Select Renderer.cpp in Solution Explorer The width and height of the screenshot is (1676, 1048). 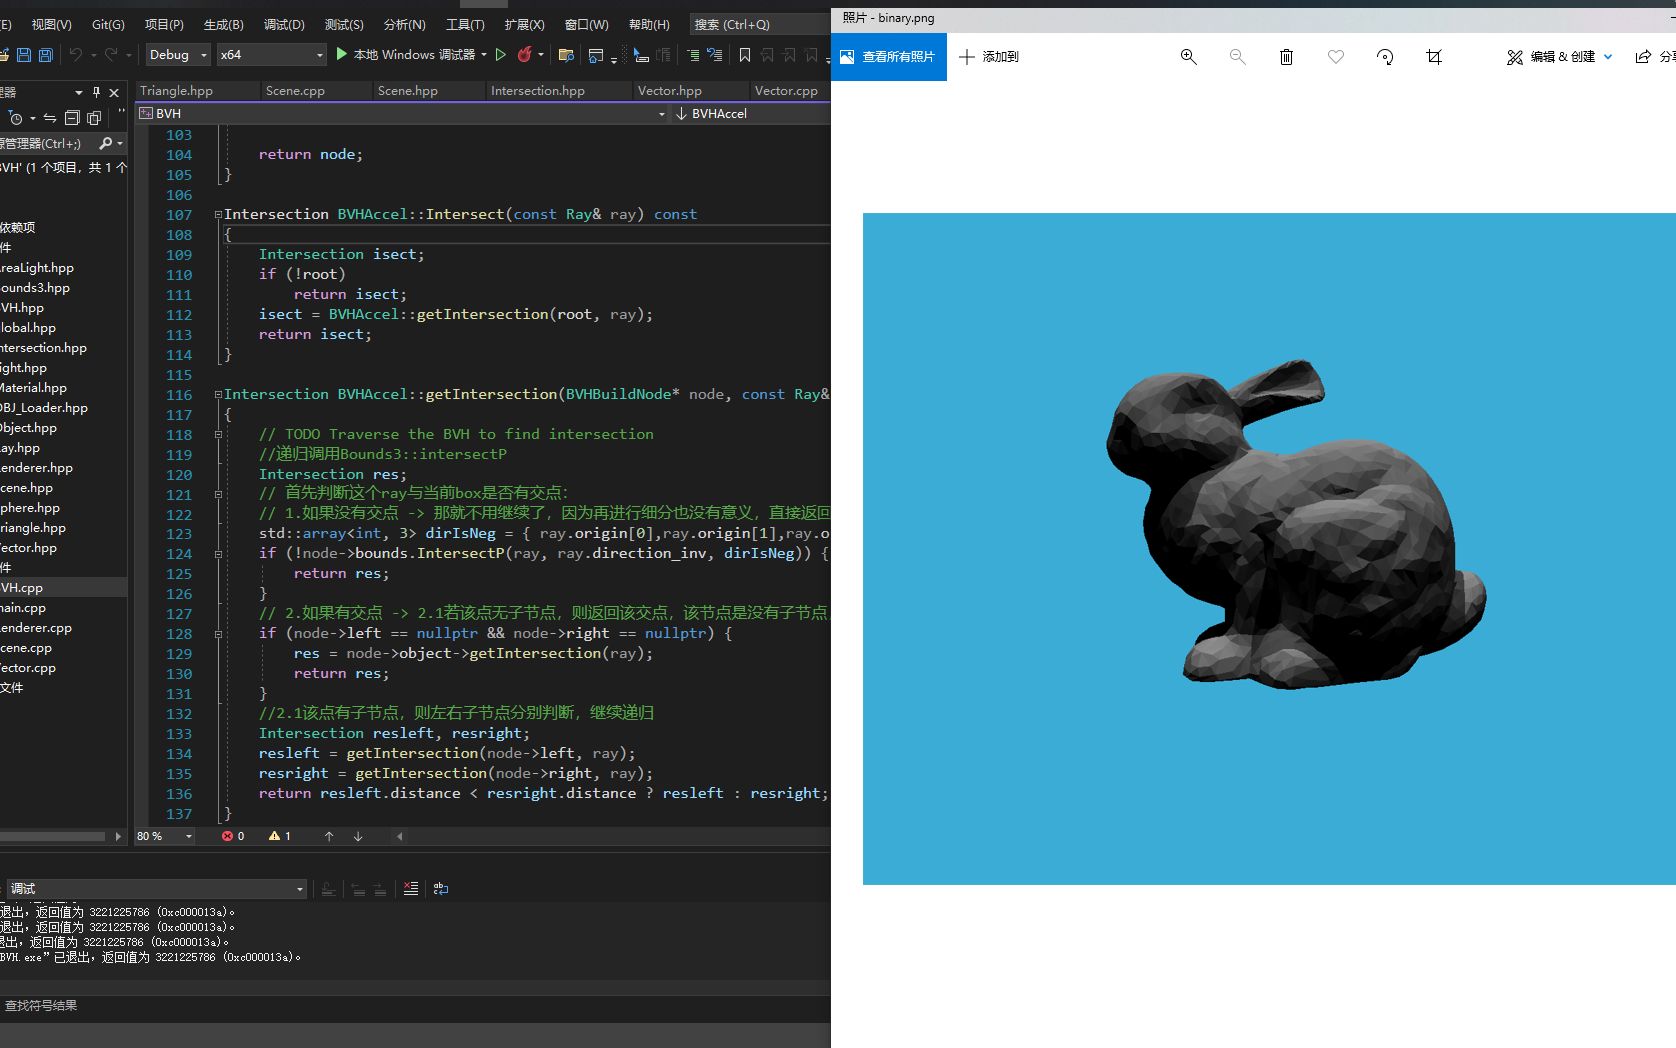[36, 628]
